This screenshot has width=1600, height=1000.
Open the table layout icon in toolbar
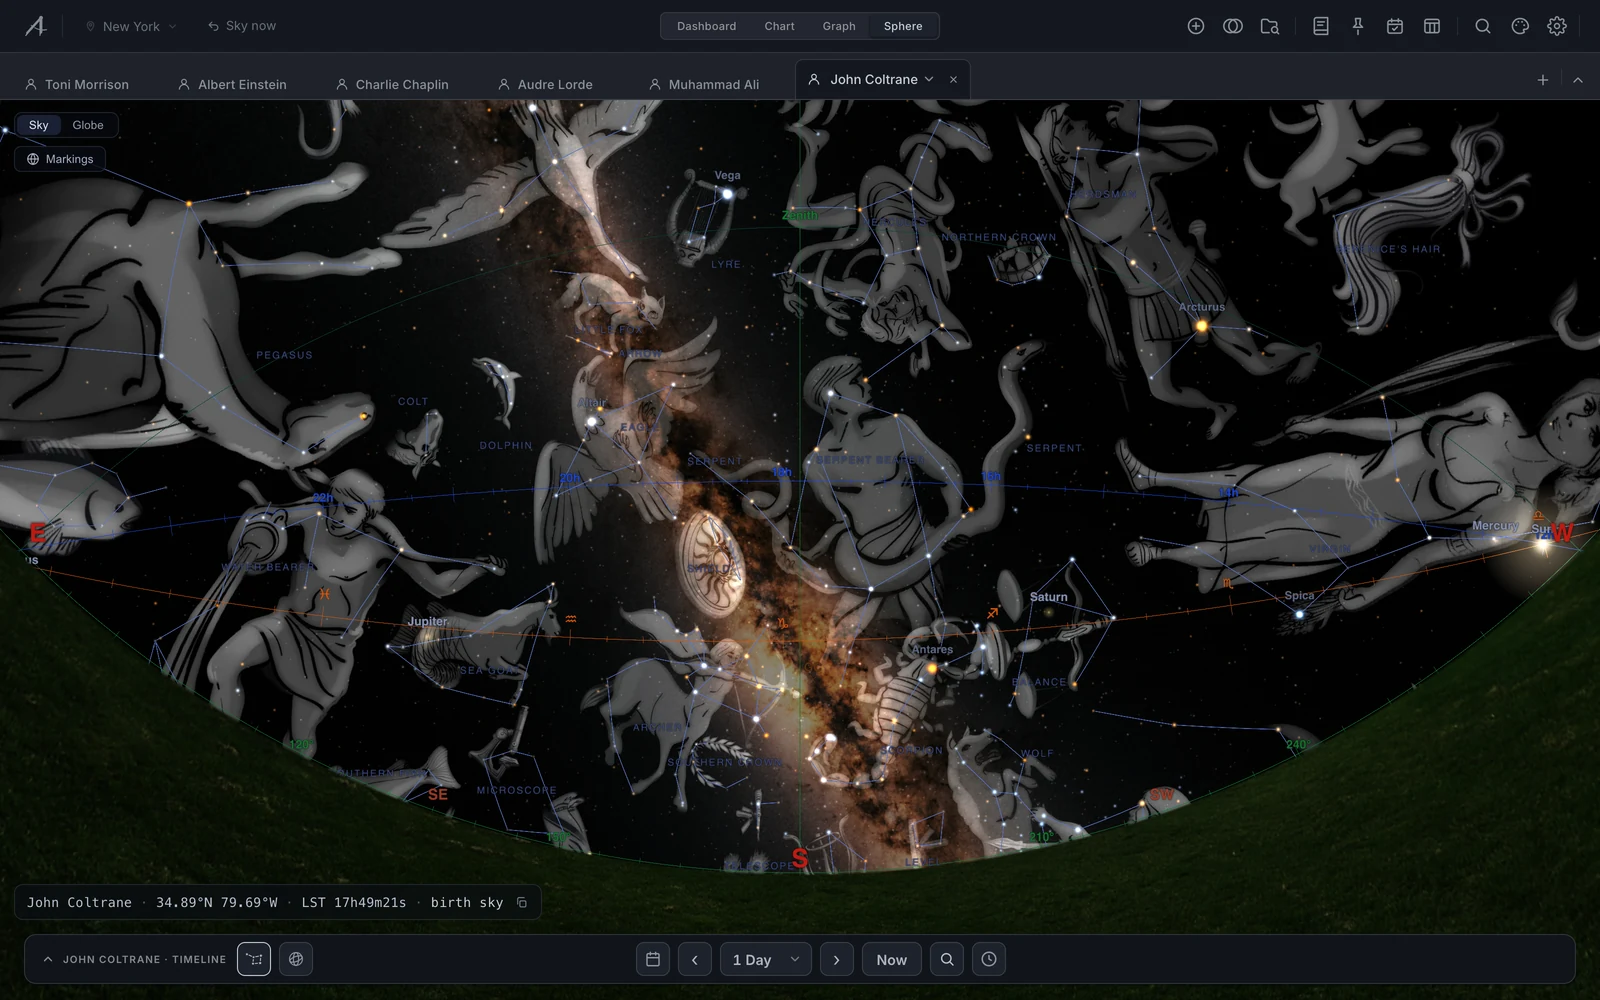tap(1432, 26)
